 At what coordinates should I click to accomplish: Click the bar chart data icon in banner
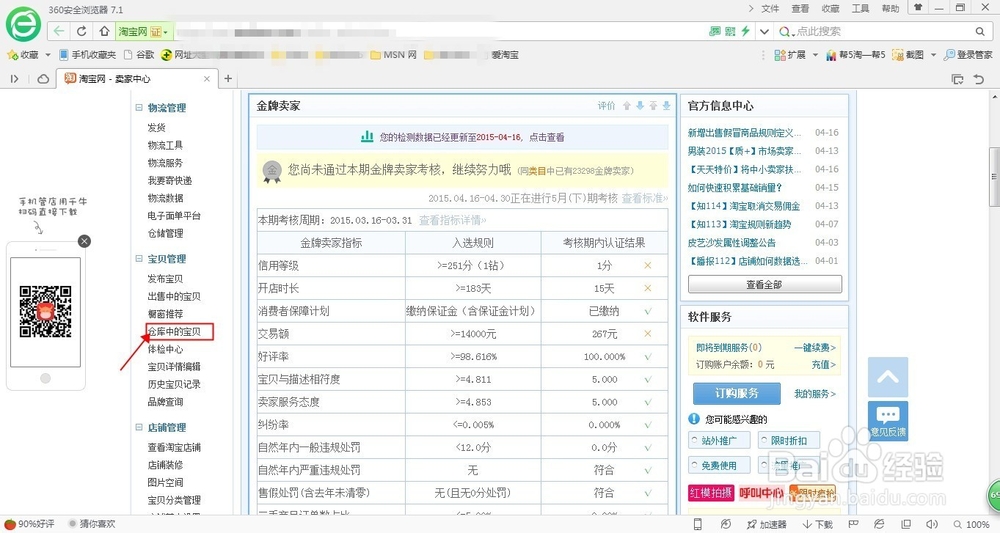[367, 136]
